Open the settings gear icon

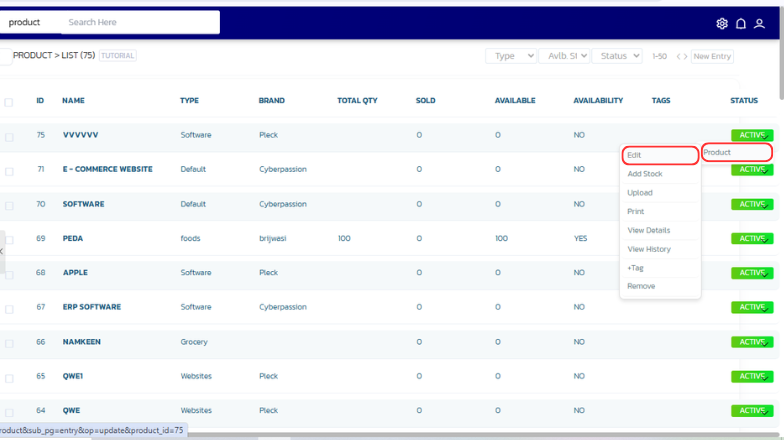pos(722,23)
